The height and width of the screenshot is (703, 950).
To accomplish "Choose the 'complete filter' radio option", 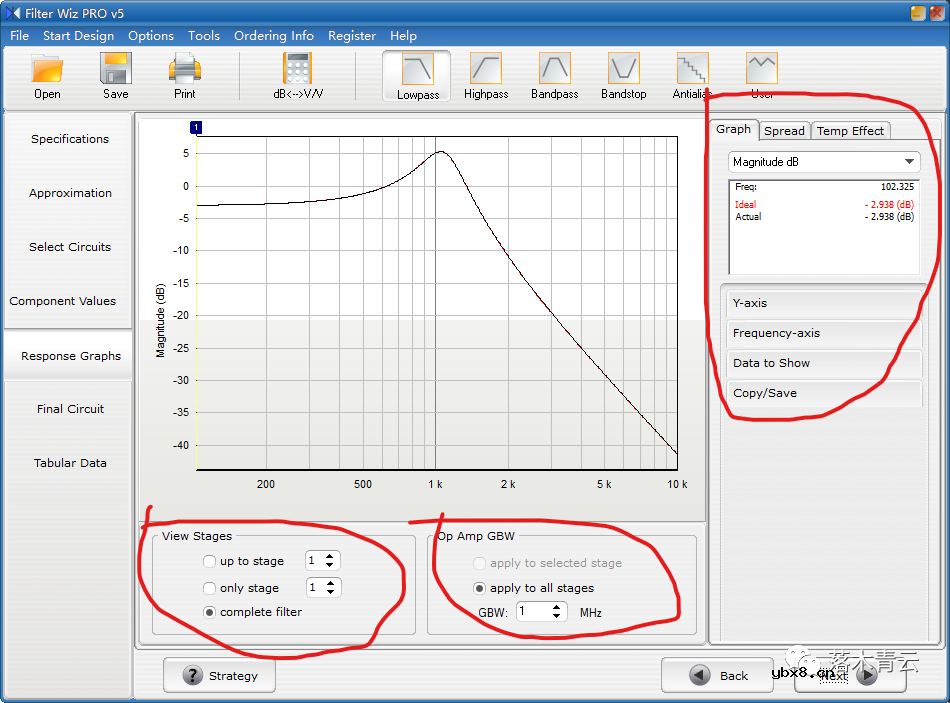I will [209, 612].
